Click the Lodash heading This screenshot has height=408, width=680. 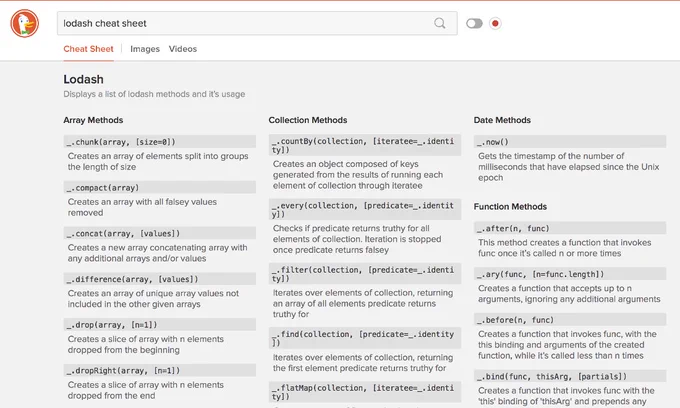pos(83,79)
